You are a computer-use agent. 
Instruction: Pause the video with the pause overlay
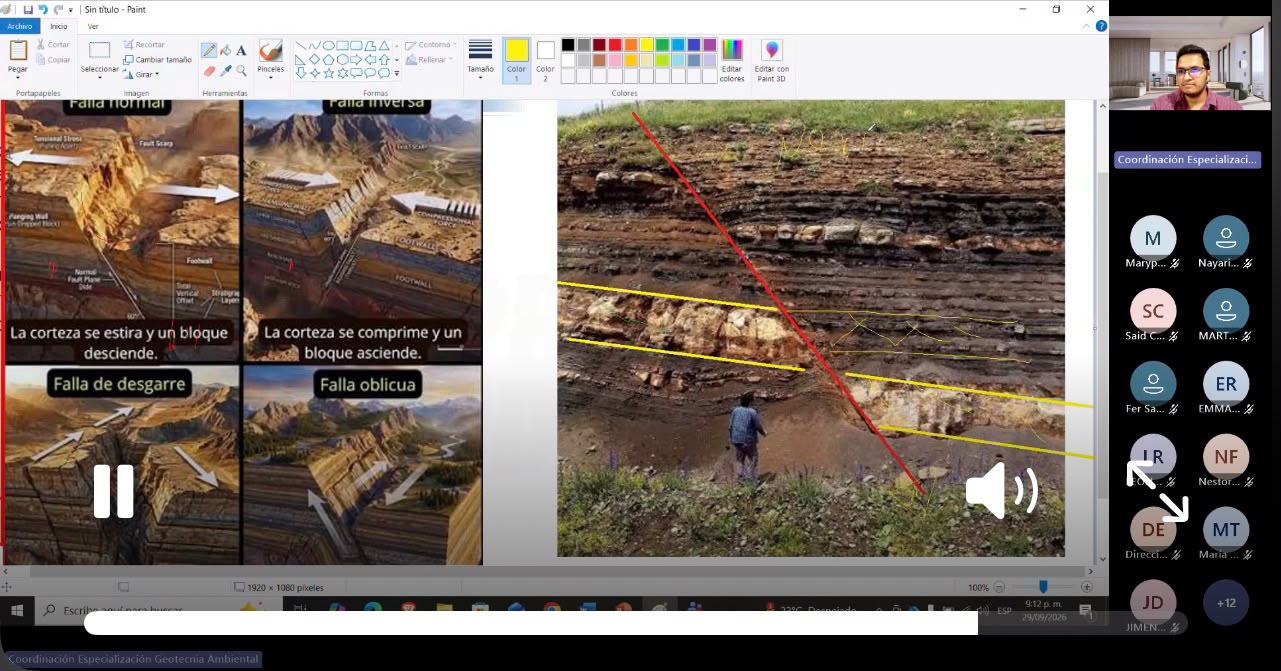[114, 491]
